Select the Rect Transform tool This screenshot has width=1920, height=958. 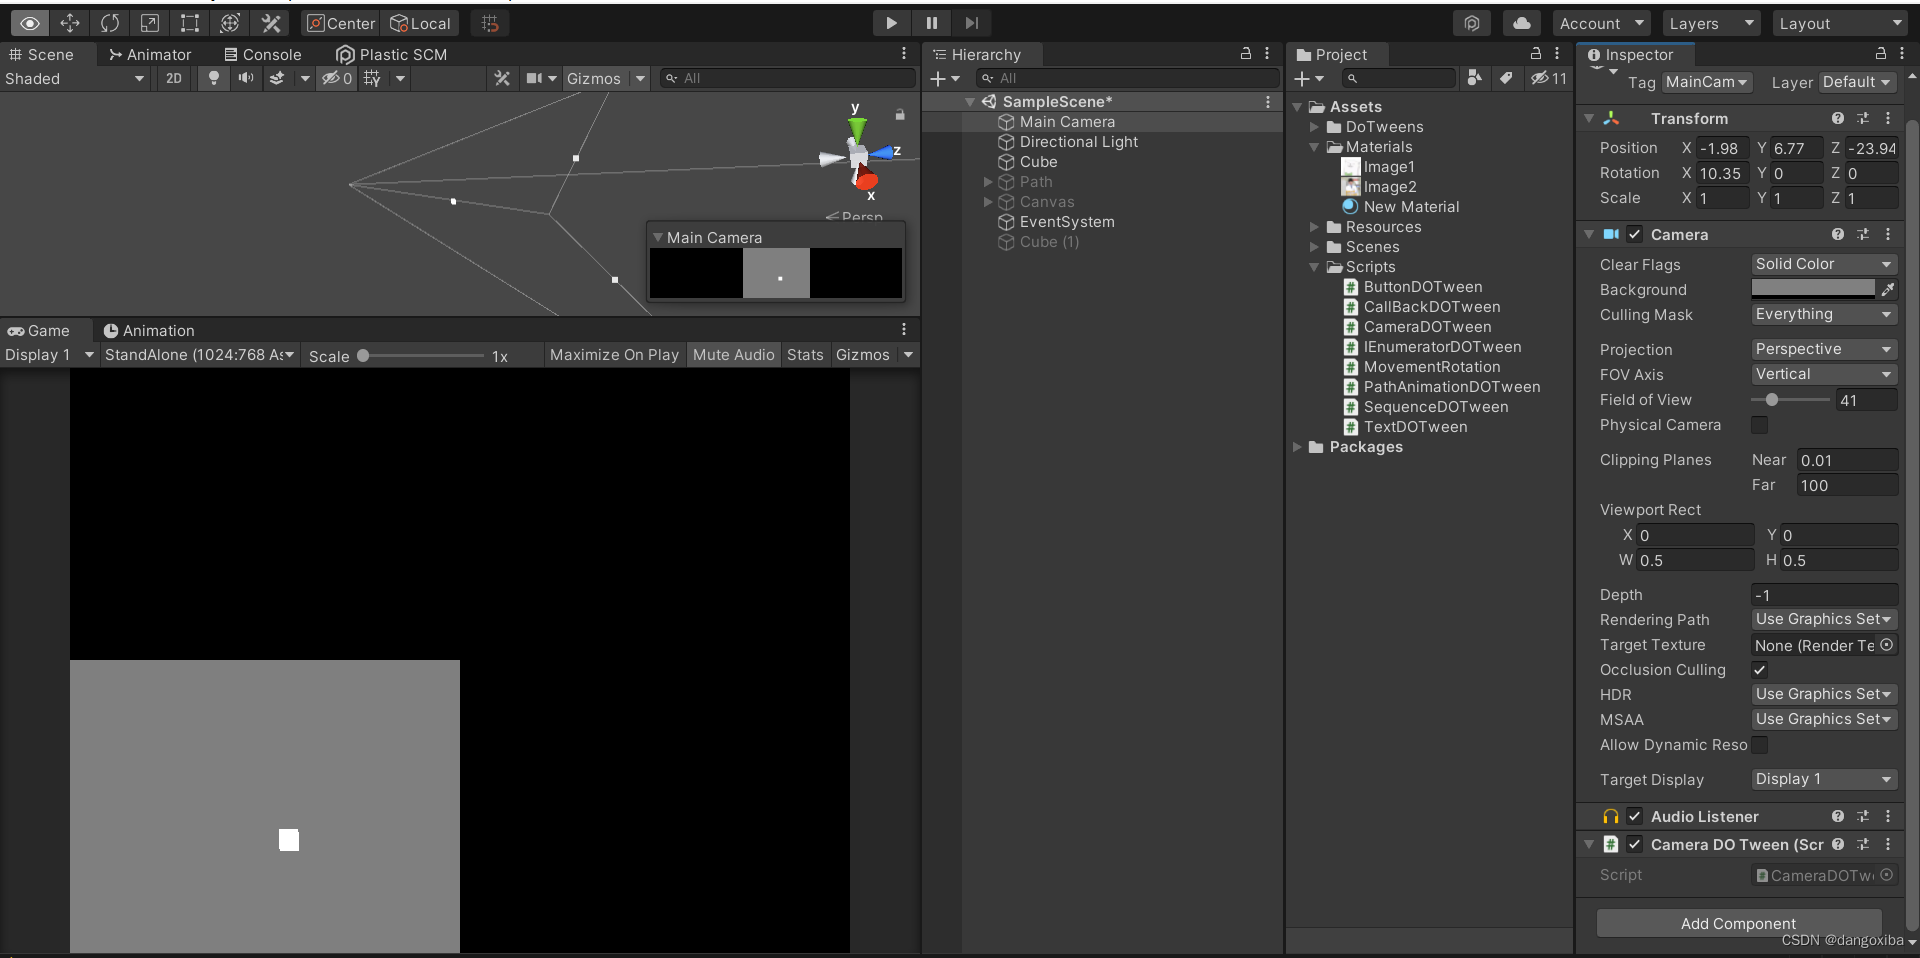tap(190, 23)
